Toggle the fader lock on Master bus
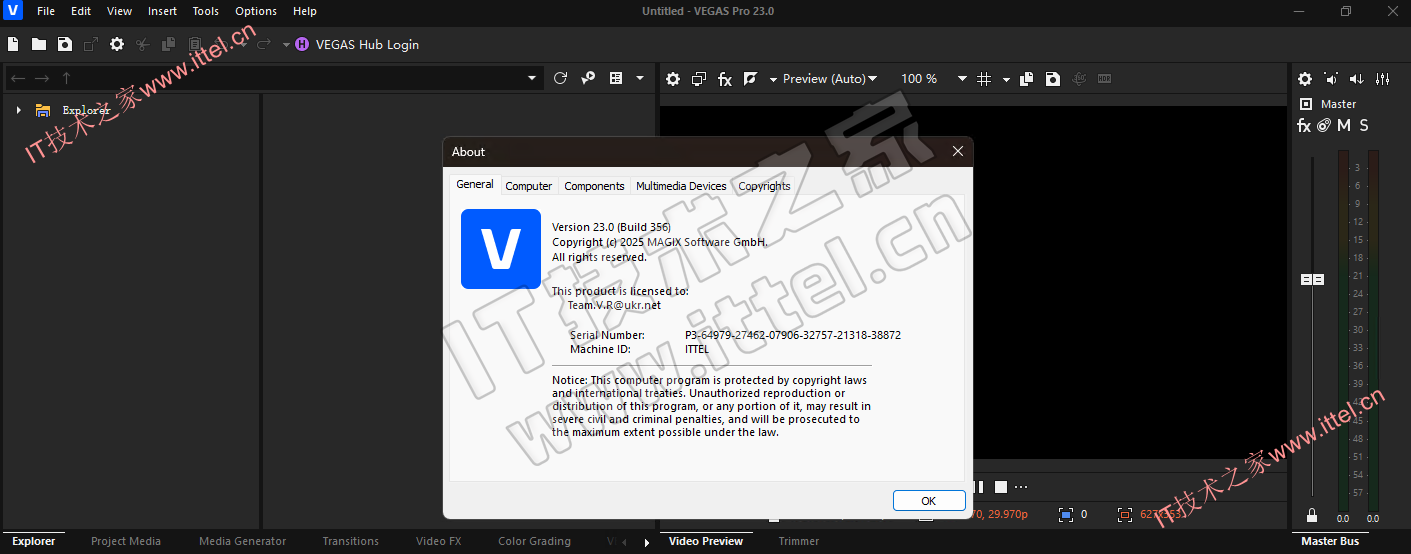Image resolution: width=1411 pixels, height=554 pixels. point(1312,515)
